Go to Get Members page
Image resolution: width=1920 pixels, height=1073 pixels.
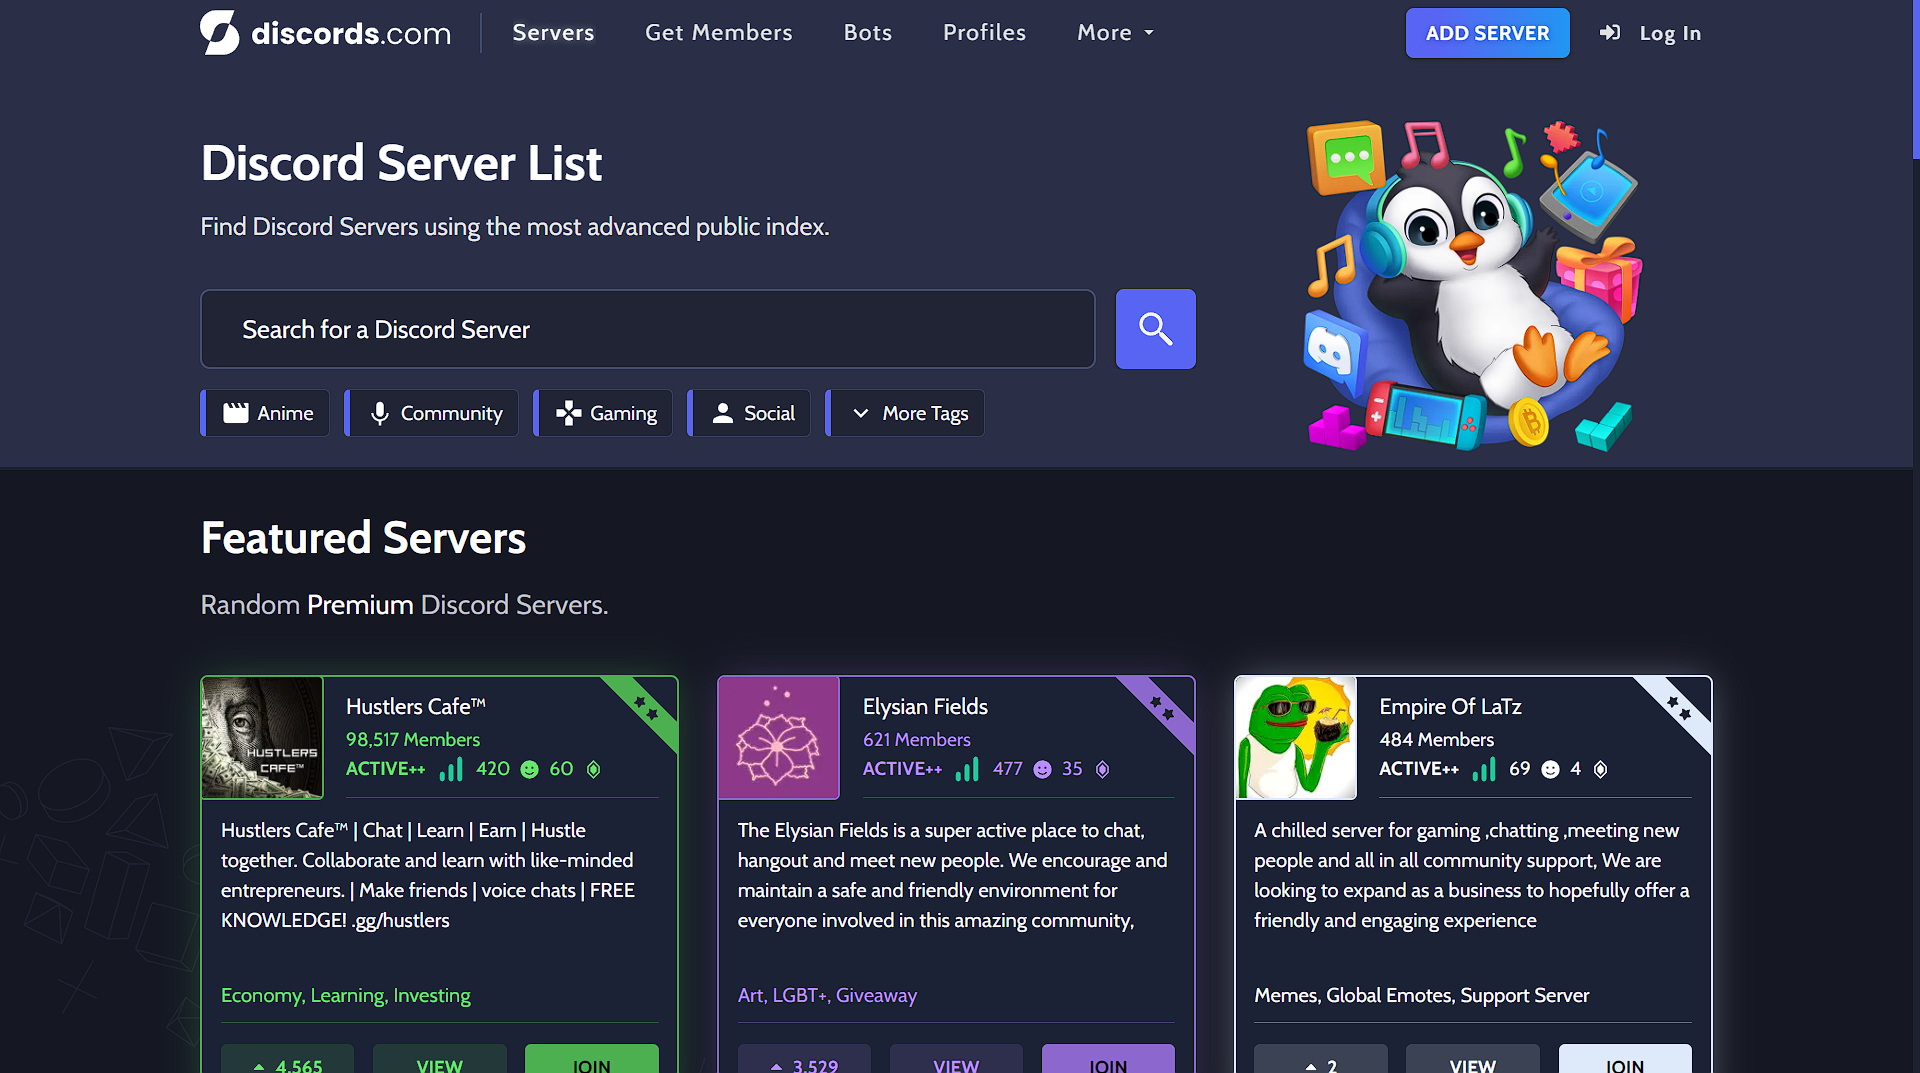(x=718, y=33)
